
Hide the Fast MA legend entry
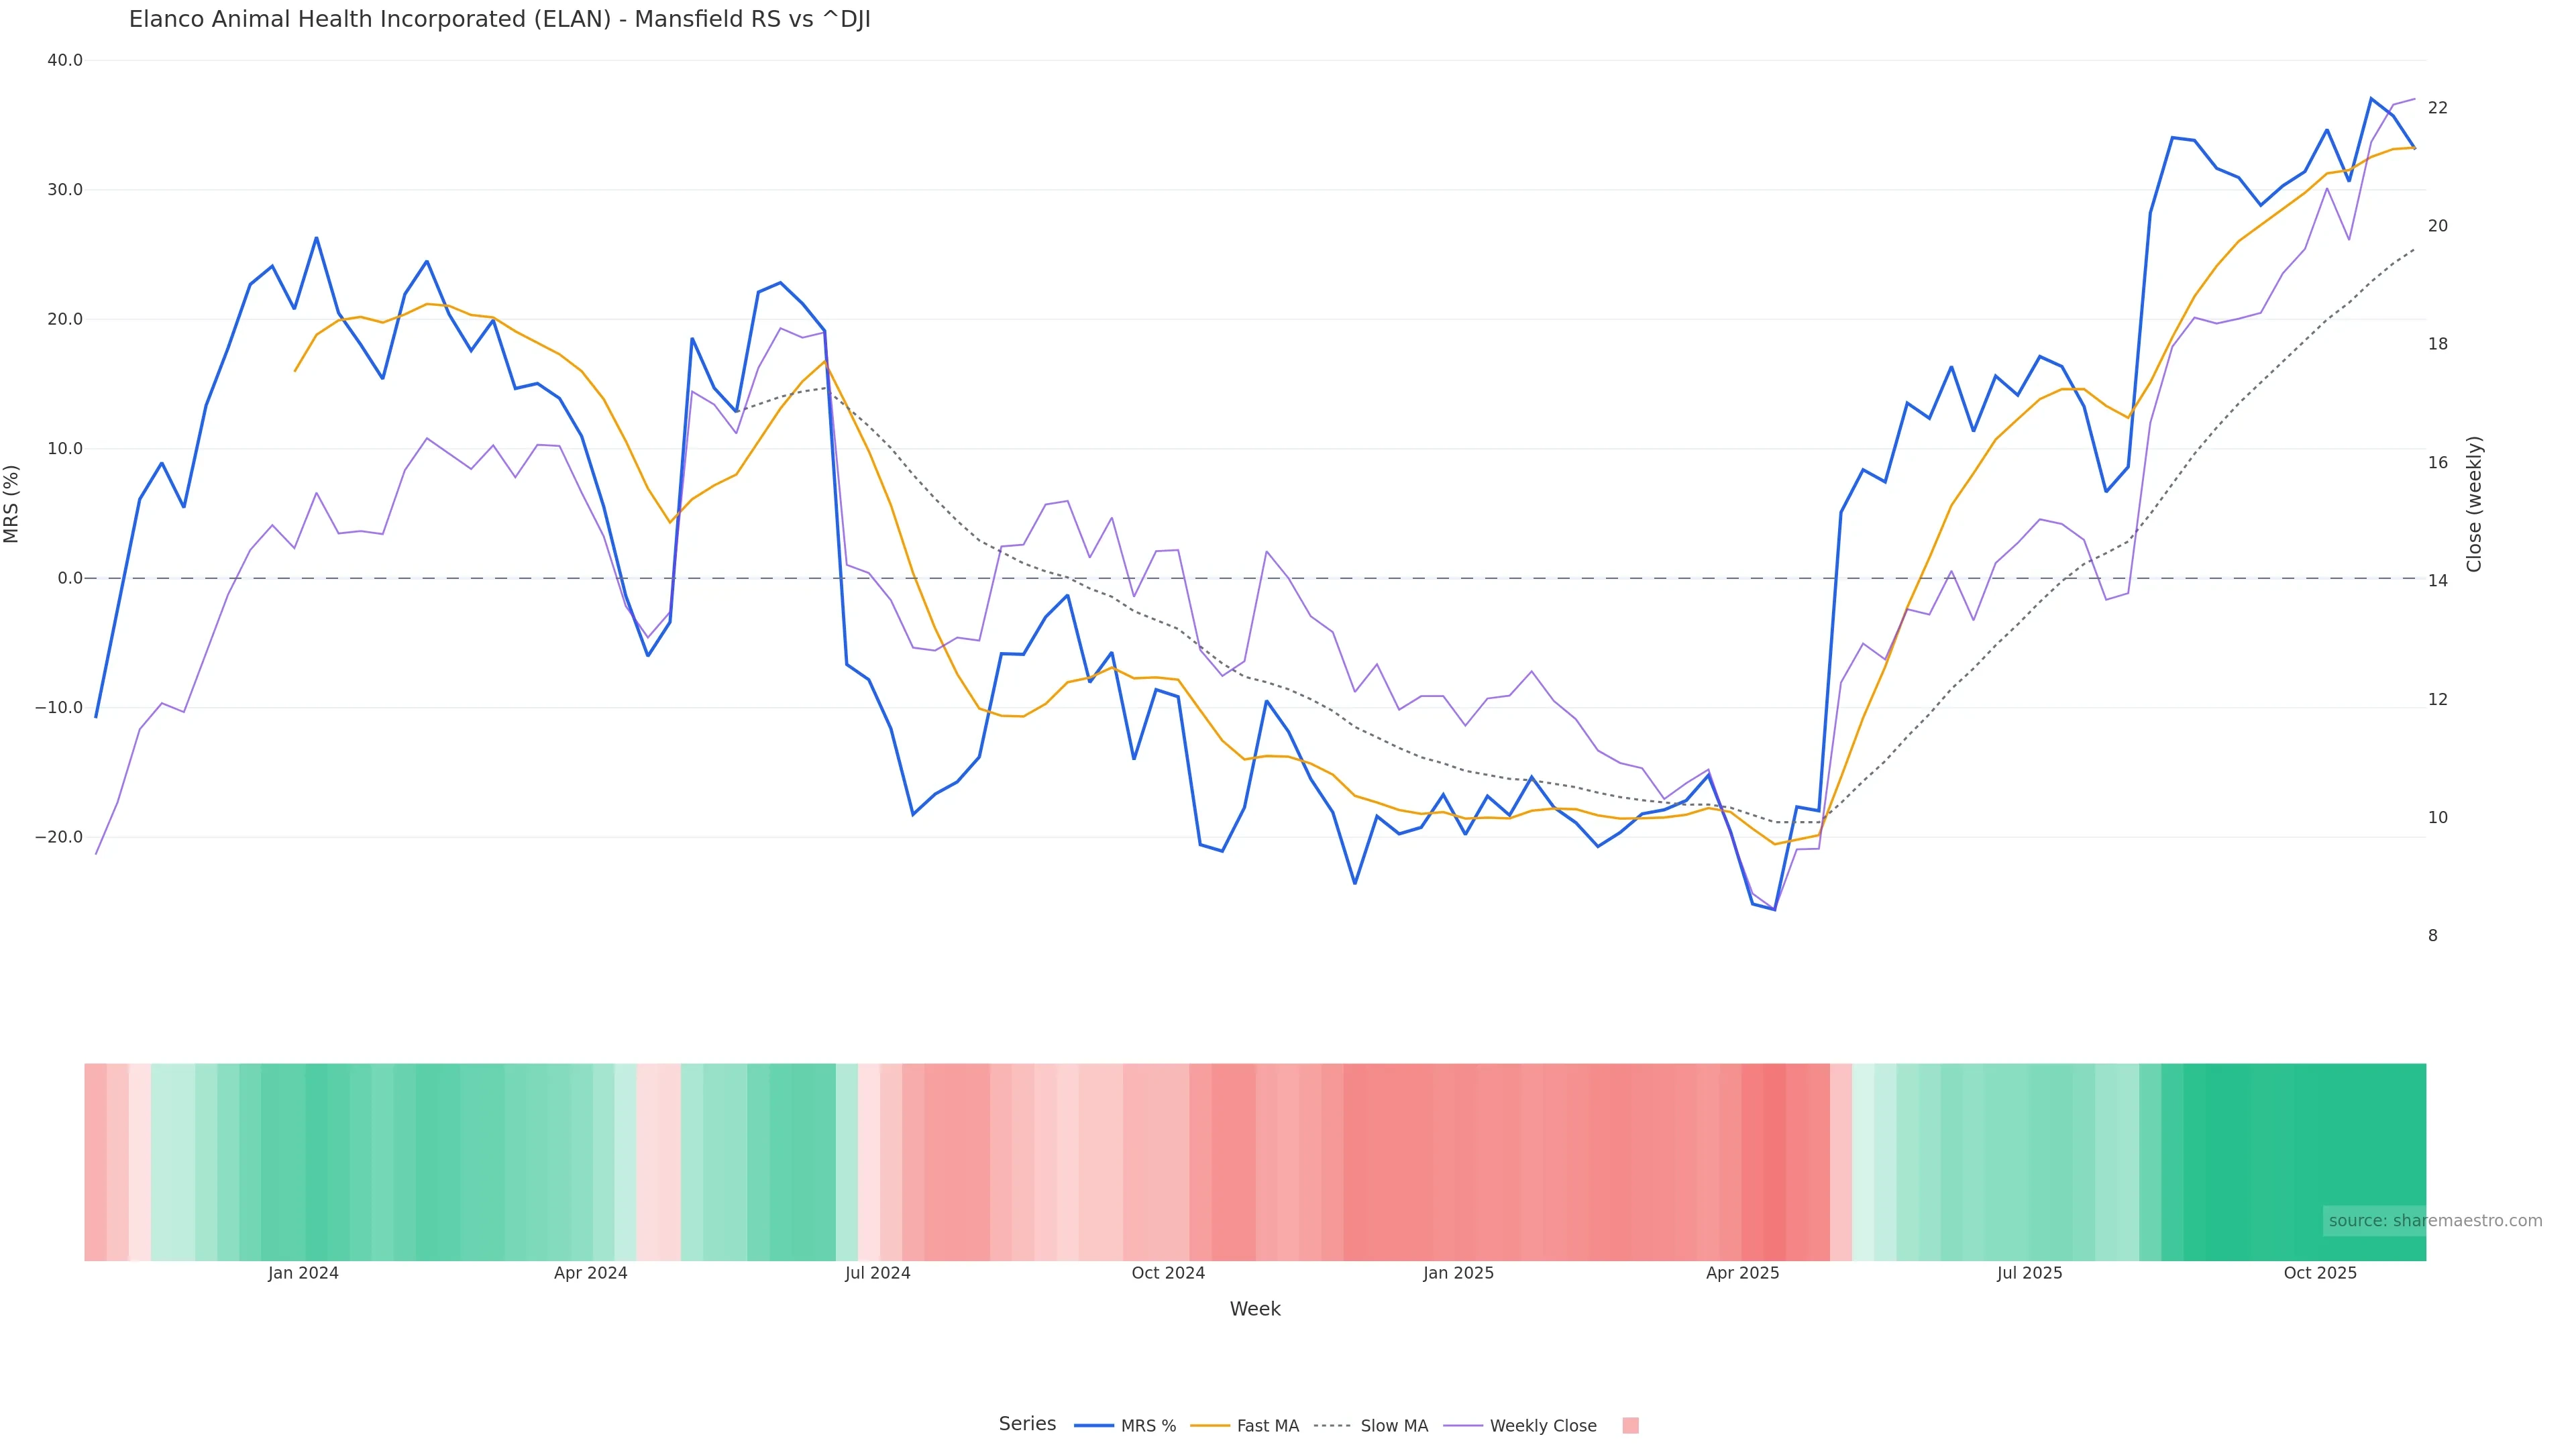[x=1267, y=1426]
